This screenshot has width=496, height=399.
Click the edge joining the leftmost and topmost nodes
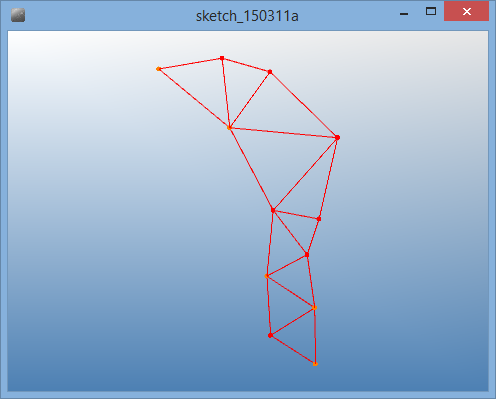tap(190, 64)
